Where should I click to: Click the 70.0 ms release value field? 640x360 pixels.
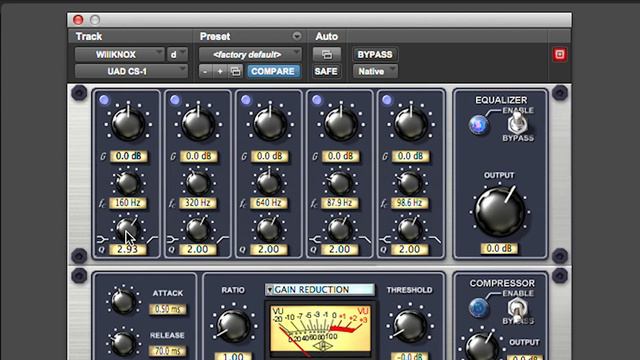click(x=167, y=351)
